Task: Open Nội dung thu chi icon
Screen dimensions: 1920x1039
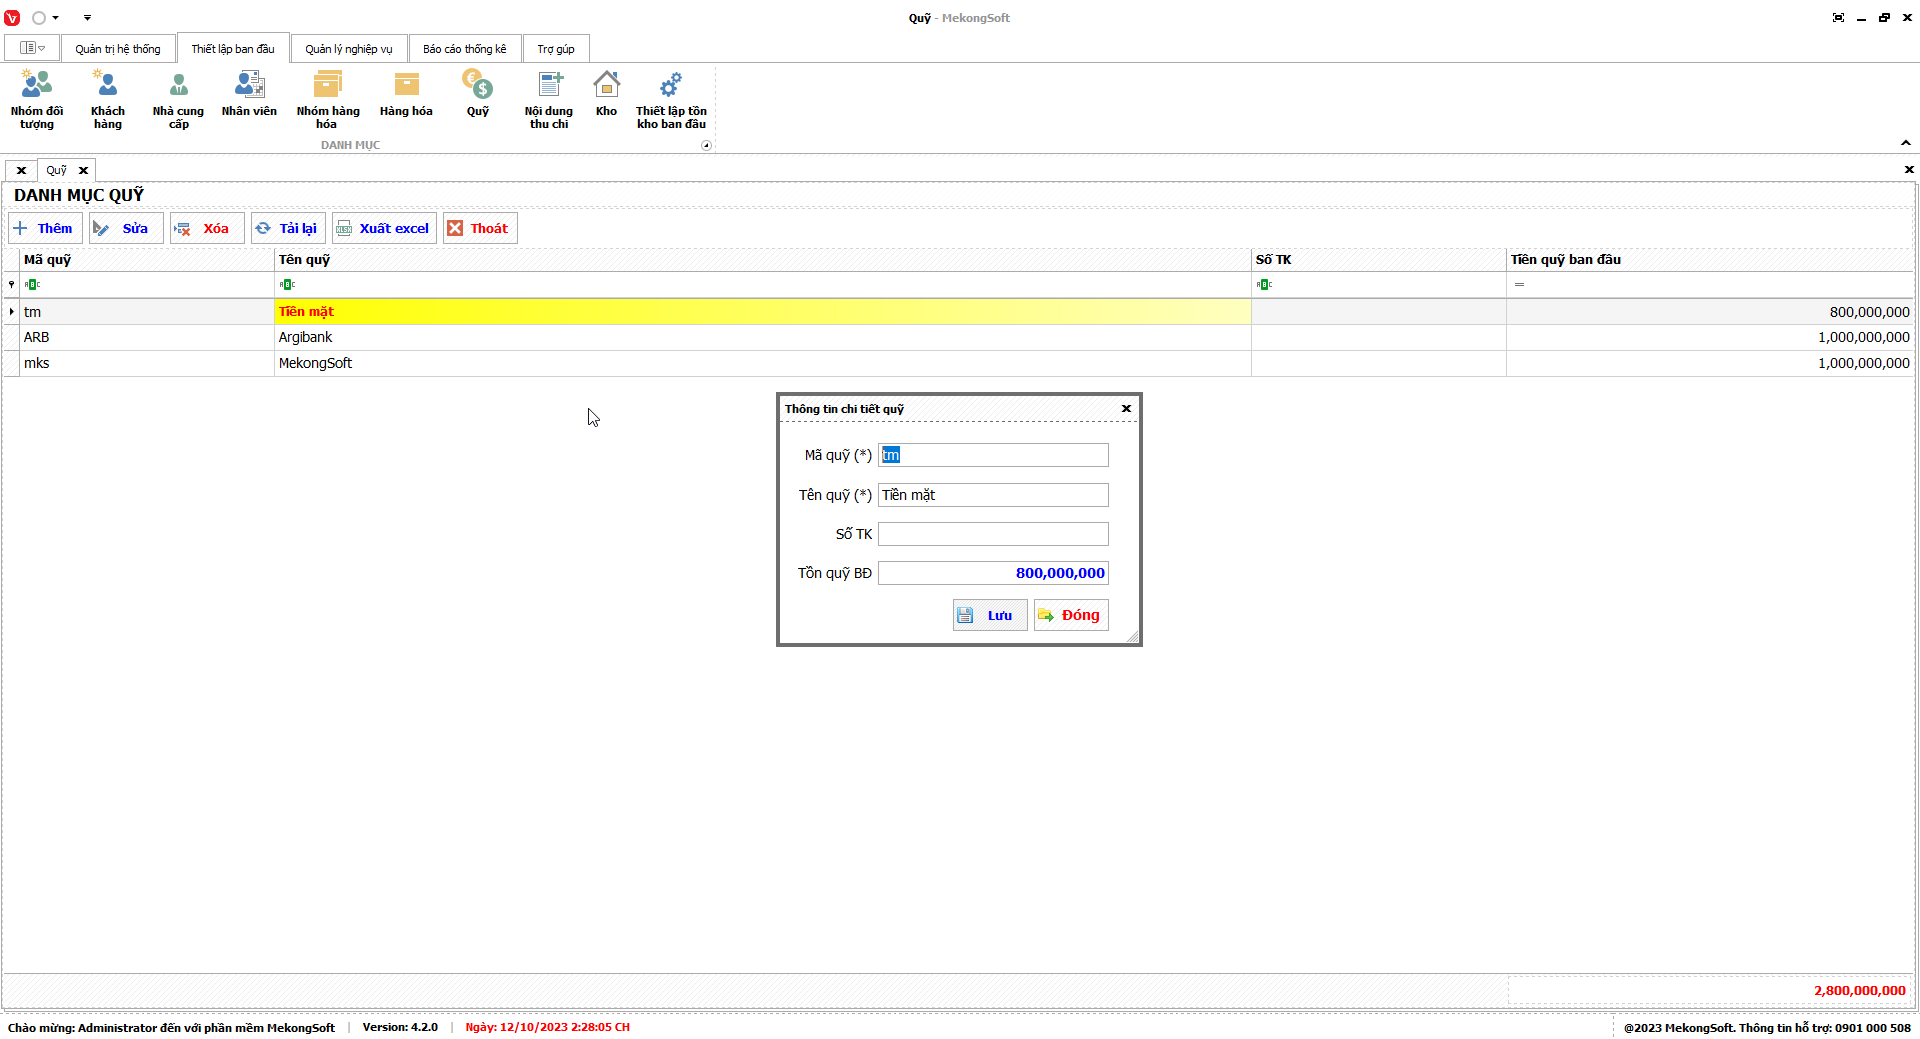Action: (549, 100)
